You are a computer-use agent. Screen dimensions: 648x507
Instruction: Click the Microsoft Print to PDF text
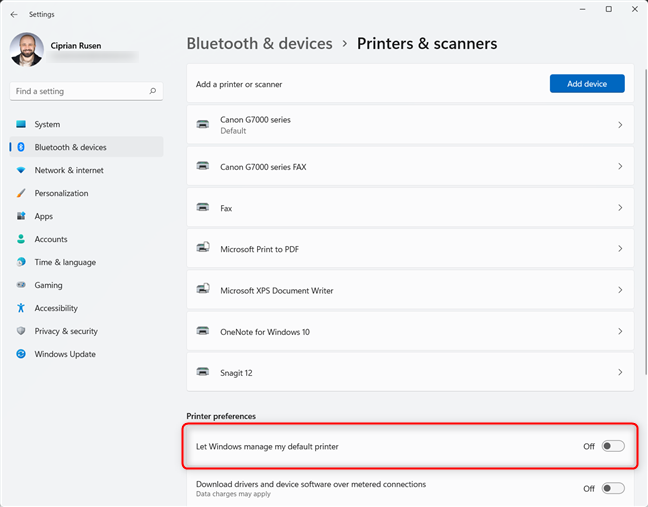pos(260,249)
